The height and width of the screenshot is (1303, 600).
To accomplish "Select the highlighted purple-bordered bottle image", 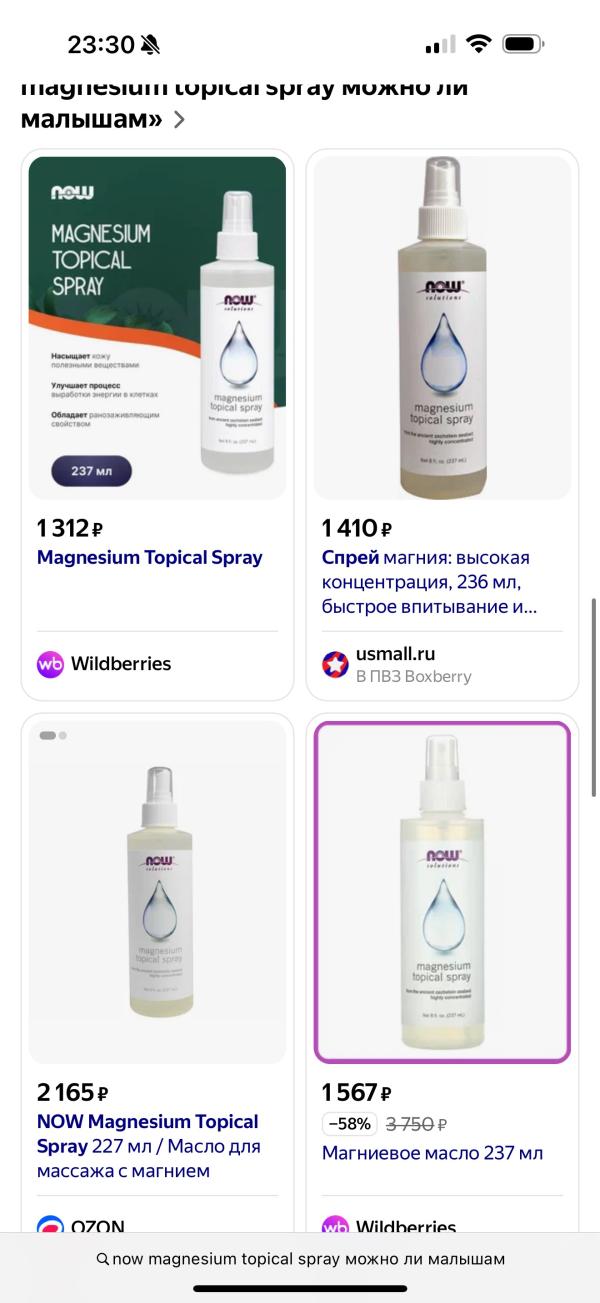I will click(x=442, y=891).
